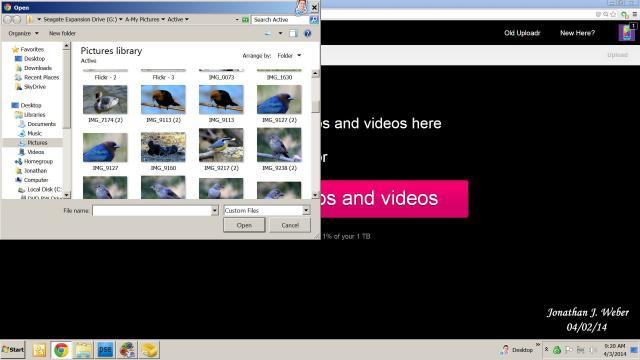640x360 pixels.
Task: Open the Organize dropdown menu
Action: (x=23, y=33)
